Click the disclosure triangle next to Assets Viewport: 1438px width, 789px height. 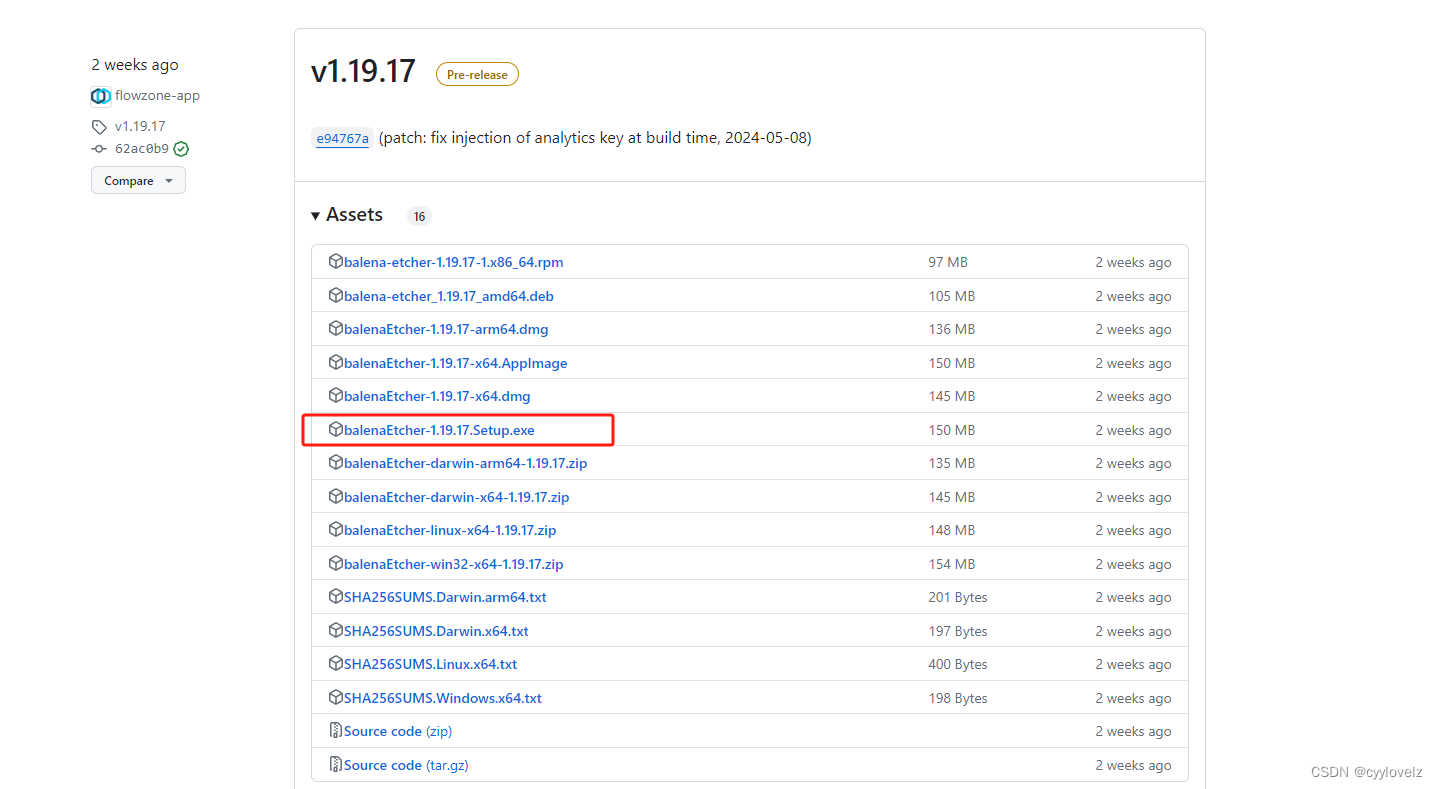pyautogui.click(x=315, y=215)
